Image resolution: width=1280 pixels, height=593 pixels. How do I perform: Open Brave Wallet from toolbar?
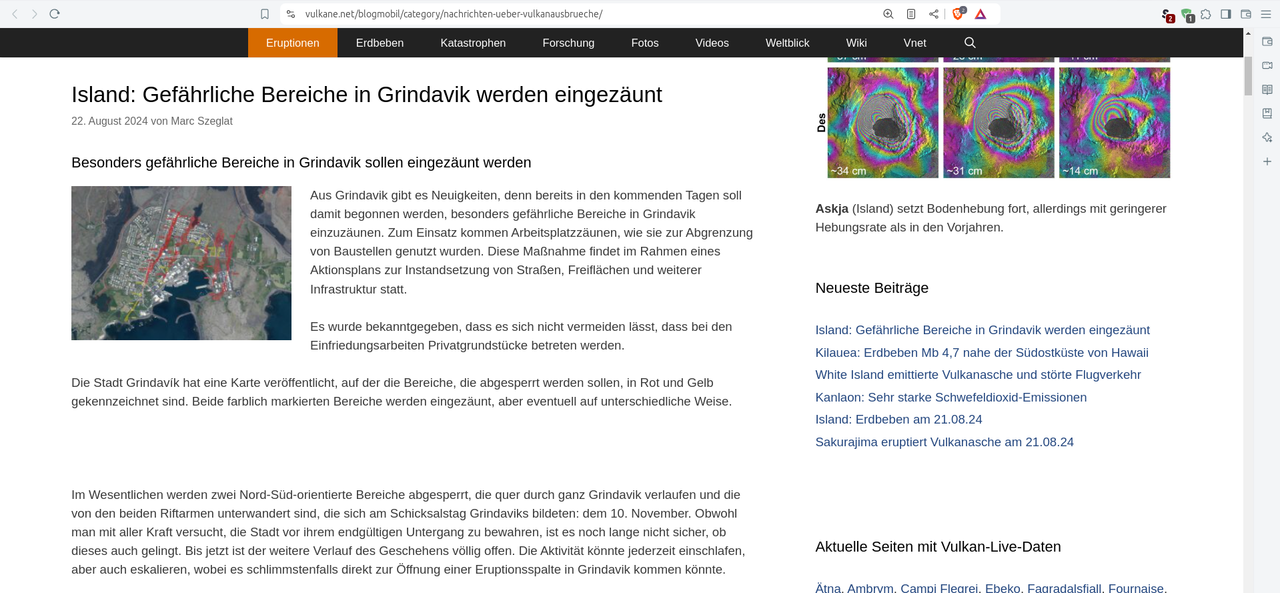(x=1246, y=14)
